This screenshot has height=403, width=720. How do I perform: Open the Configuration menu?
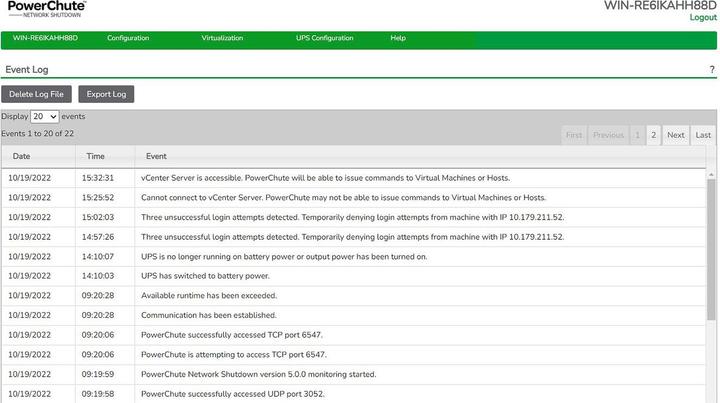pyautogui.click(x=128, y=38)
